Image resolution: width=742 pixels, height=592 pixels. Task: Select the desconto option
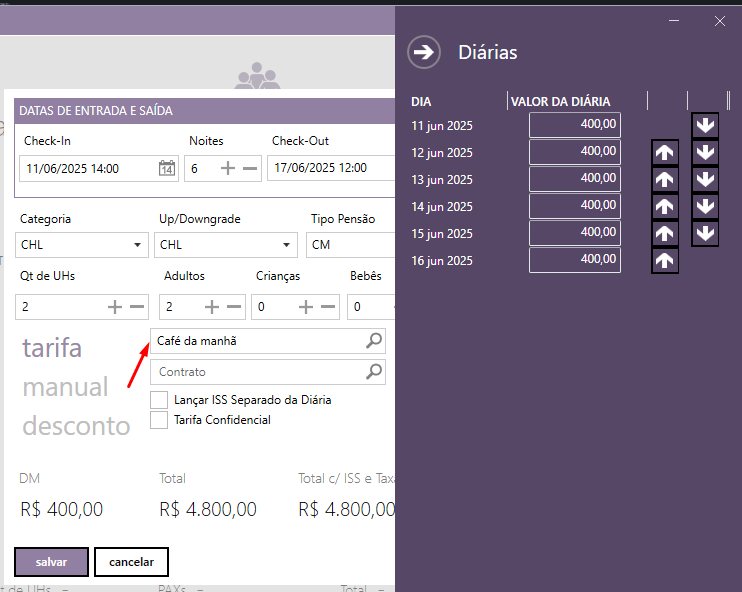[x=76, y=426]
